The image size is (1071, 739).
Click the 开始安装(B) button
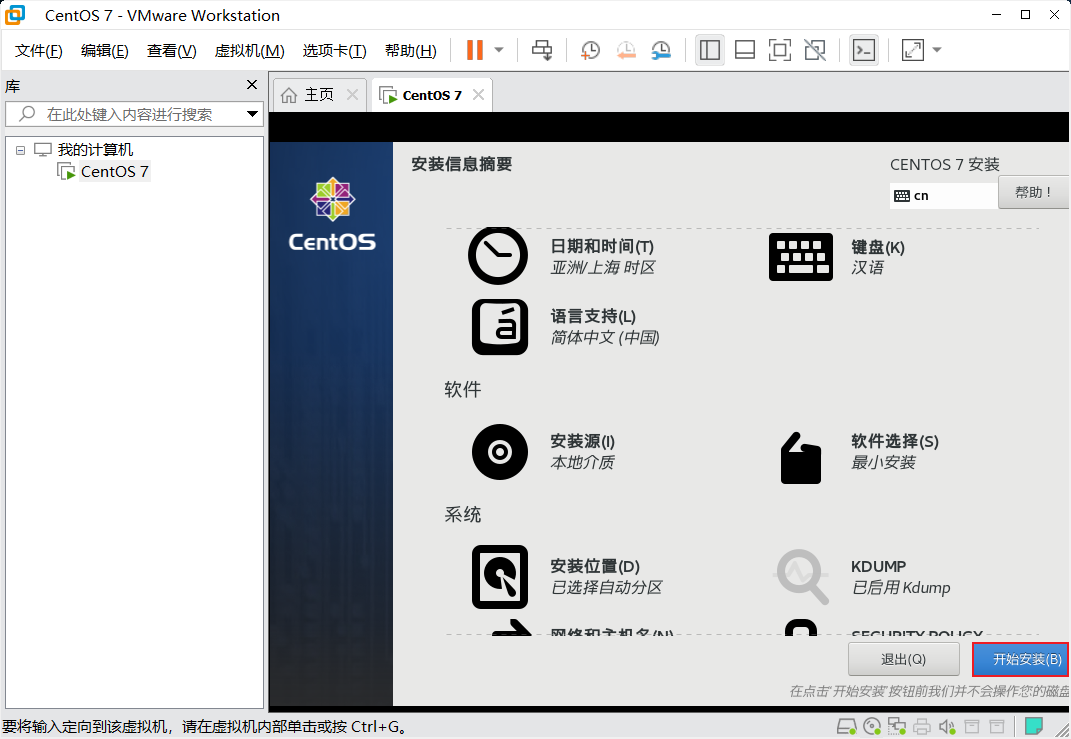coord(1022,659)
